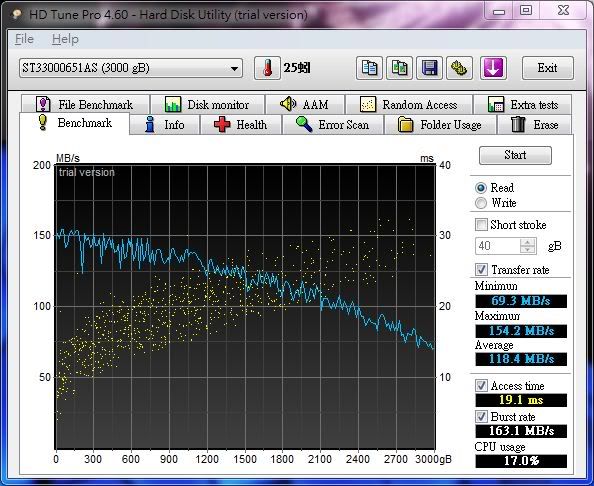Start the benchmark test
Viewport: 594px width, 486px height.
tap(515, 155)
